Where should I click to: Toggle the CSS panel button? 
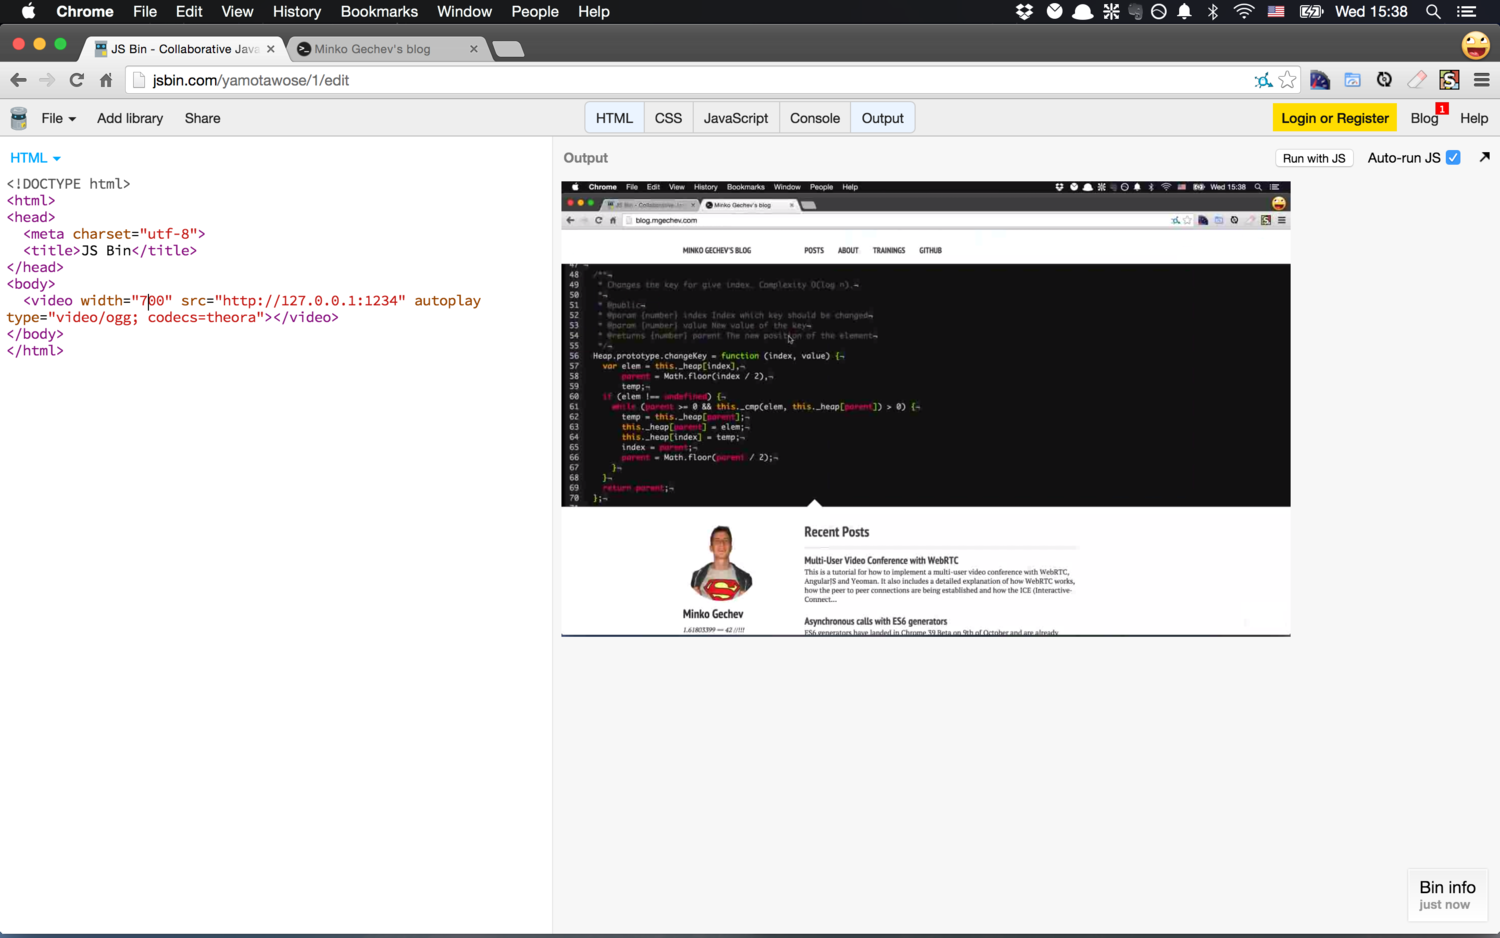(668, 118)
